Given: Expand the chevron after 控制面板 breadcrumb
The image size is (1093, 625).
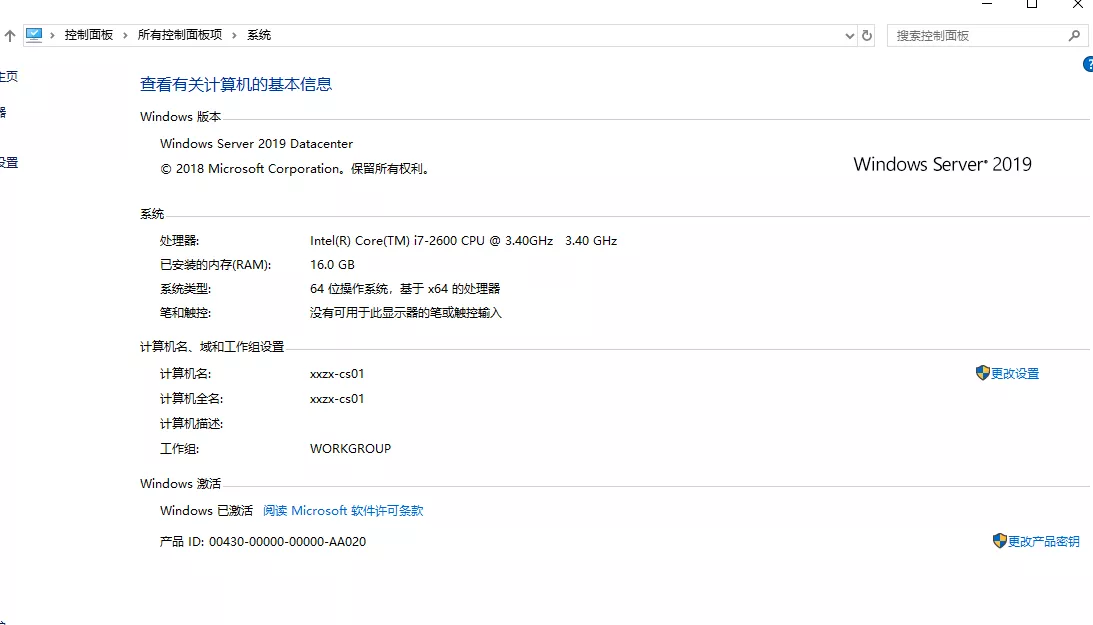Looking at the screenshot, I should (x=126, y=35).
